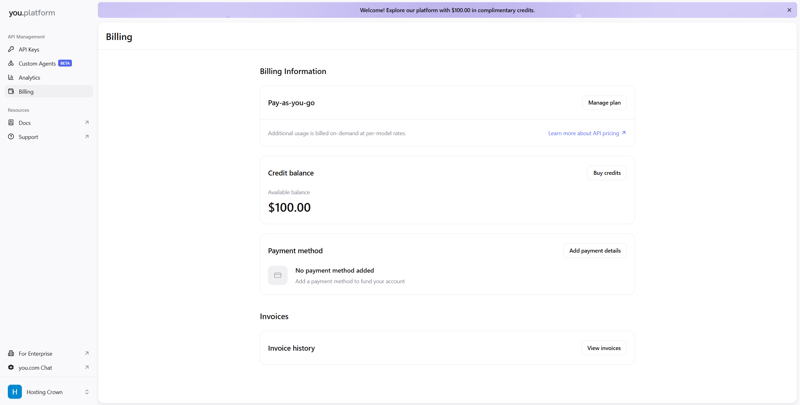Open you.com Chat link
Image resolution: width=800 pixels, height=405 pixels.
pyautogui.click(x=49, y=367)
